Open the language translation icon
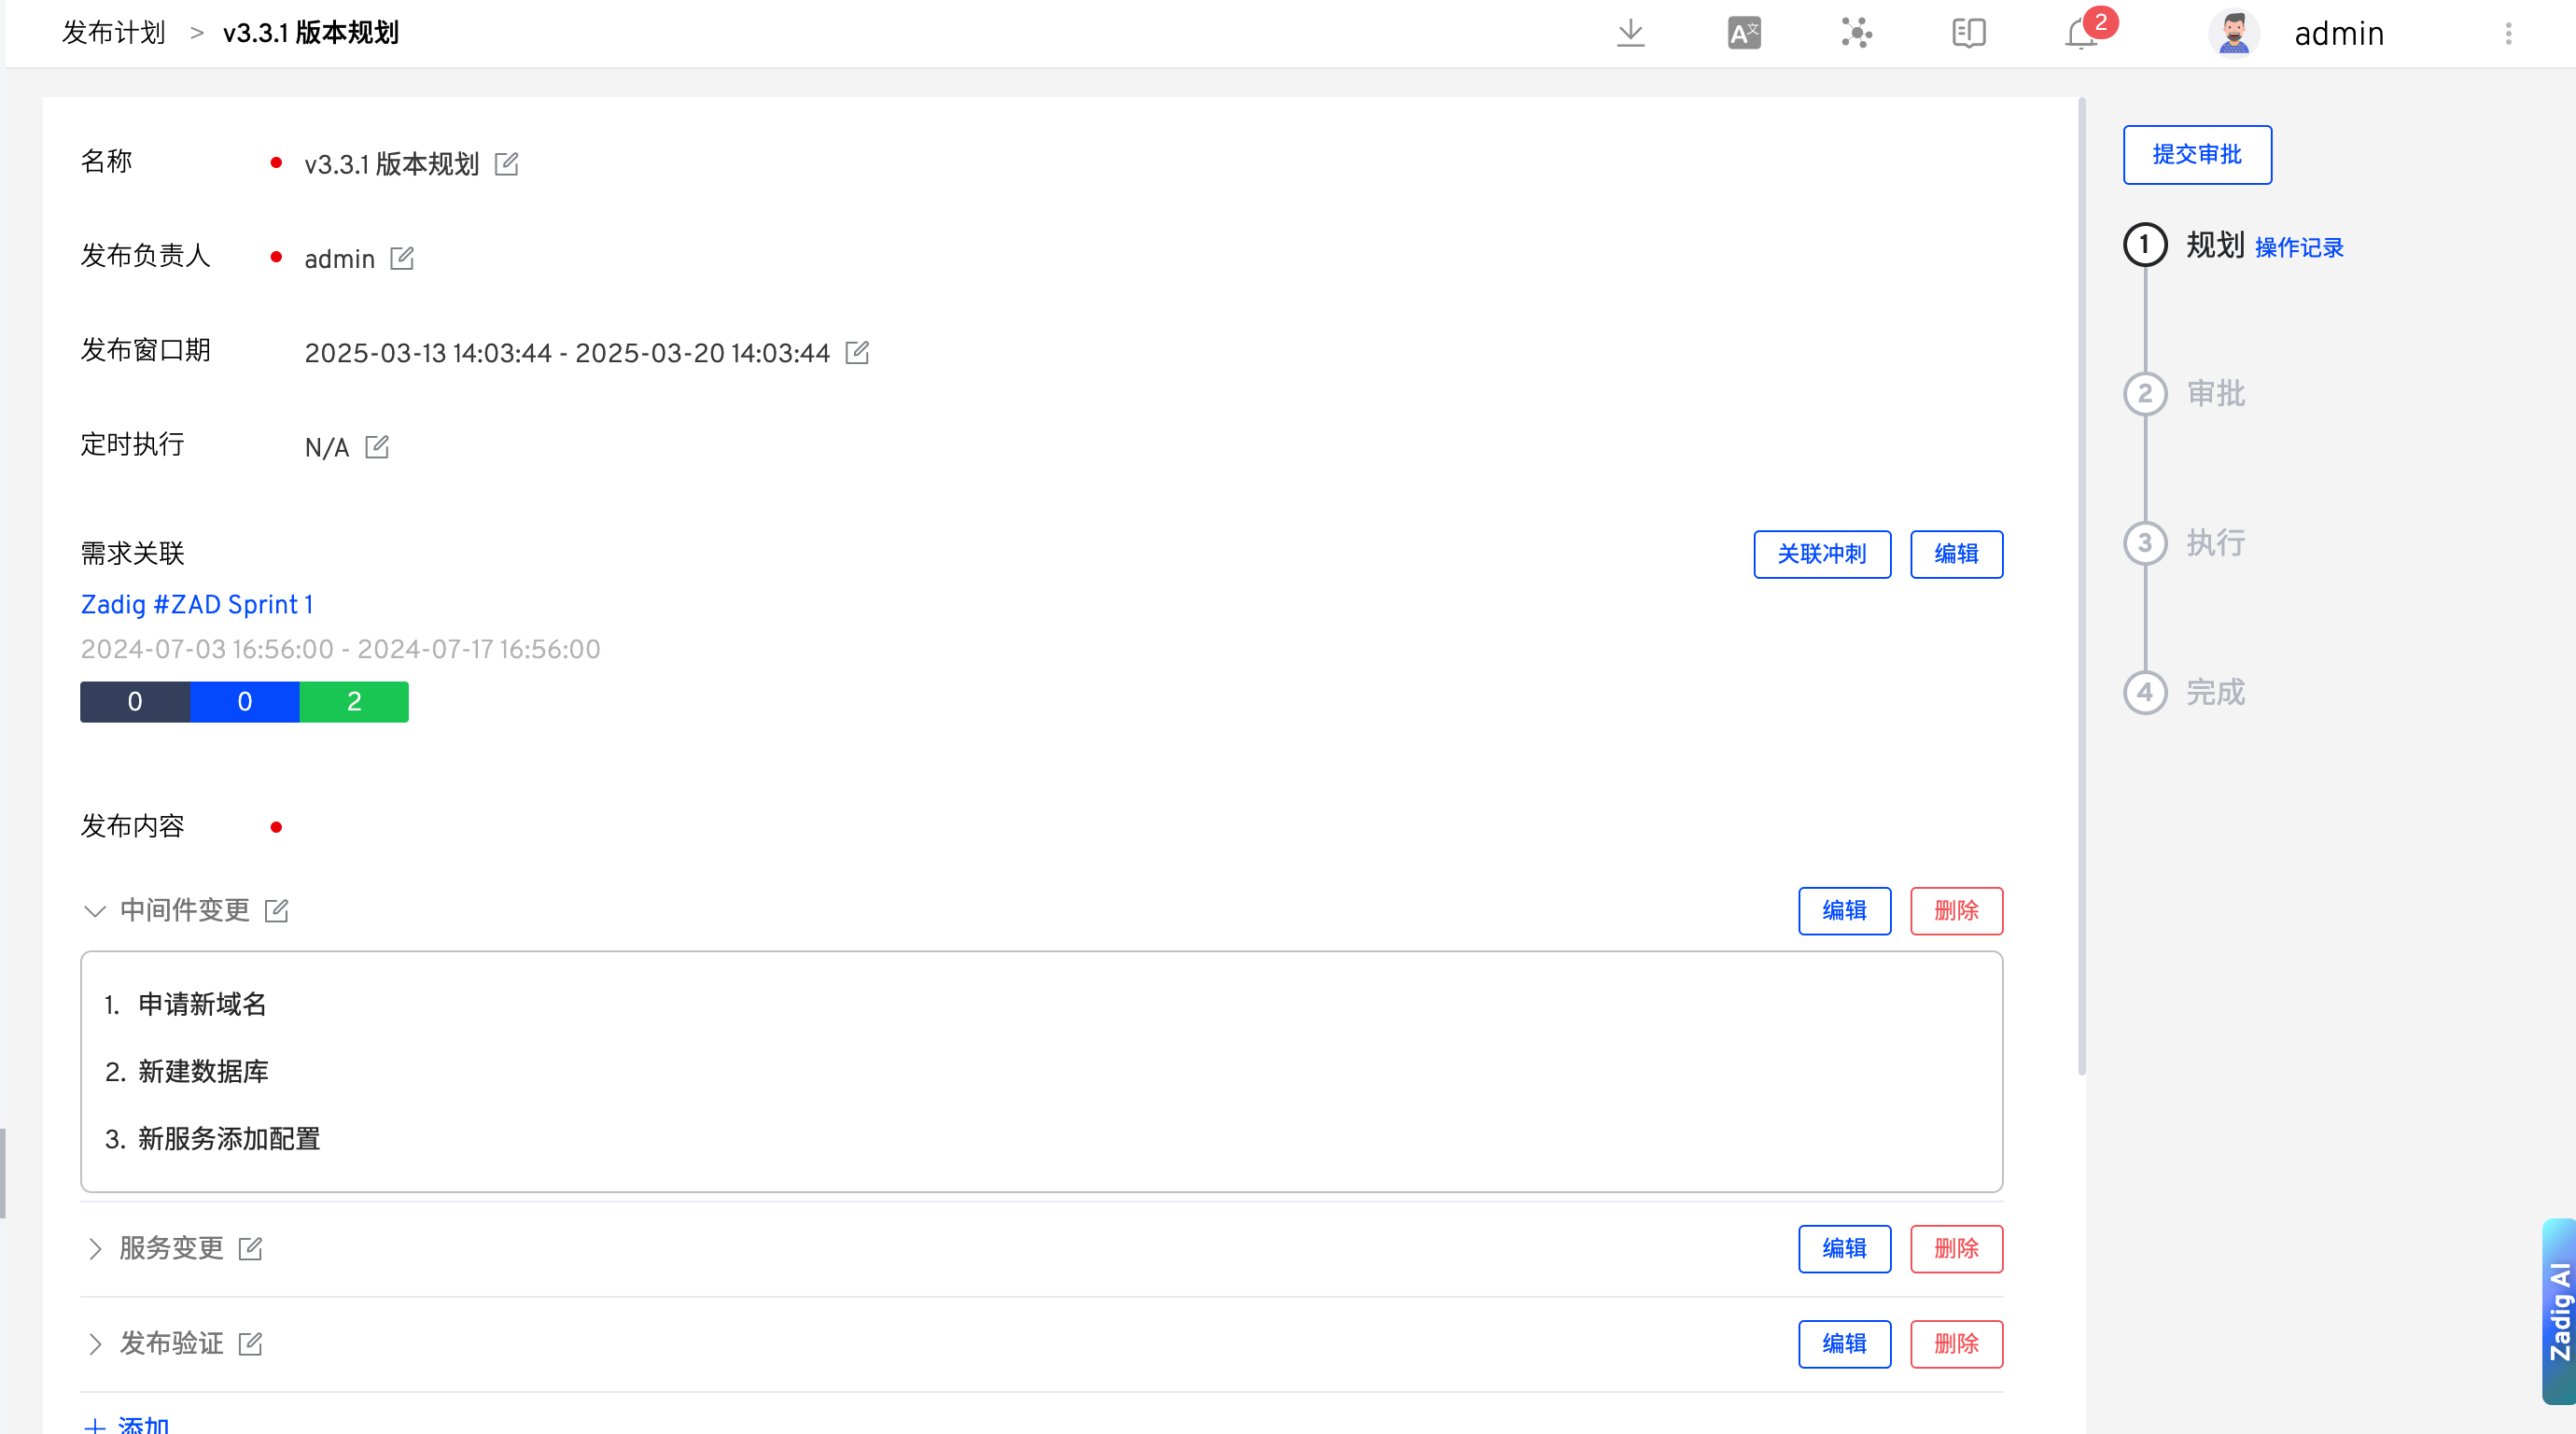 [1744, 33]
